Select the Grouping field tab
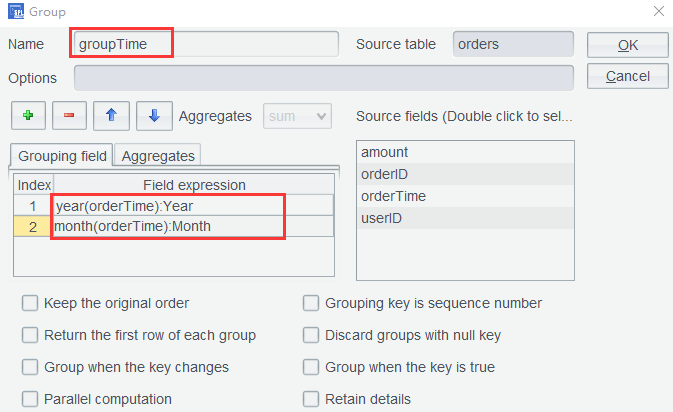The image size is (673, 412). pyautogui.click(x=61, y=155)
